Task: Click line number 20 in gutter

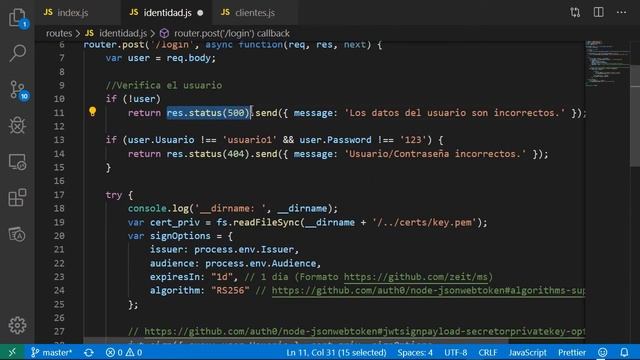Action: coord(59,236)
